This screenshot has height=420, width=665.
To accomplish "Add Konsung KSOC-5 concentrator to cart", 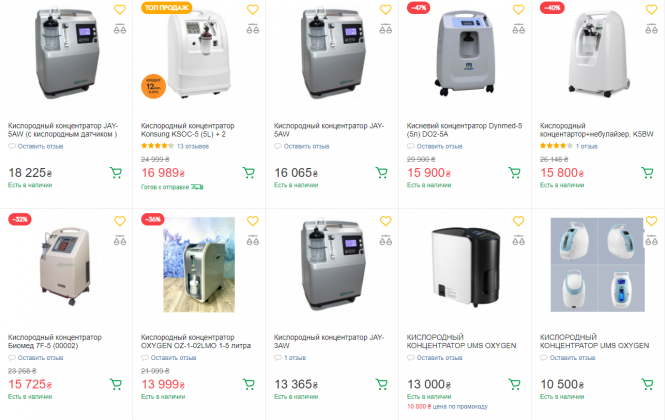I will pyautogui.click(x=248, y=172).
